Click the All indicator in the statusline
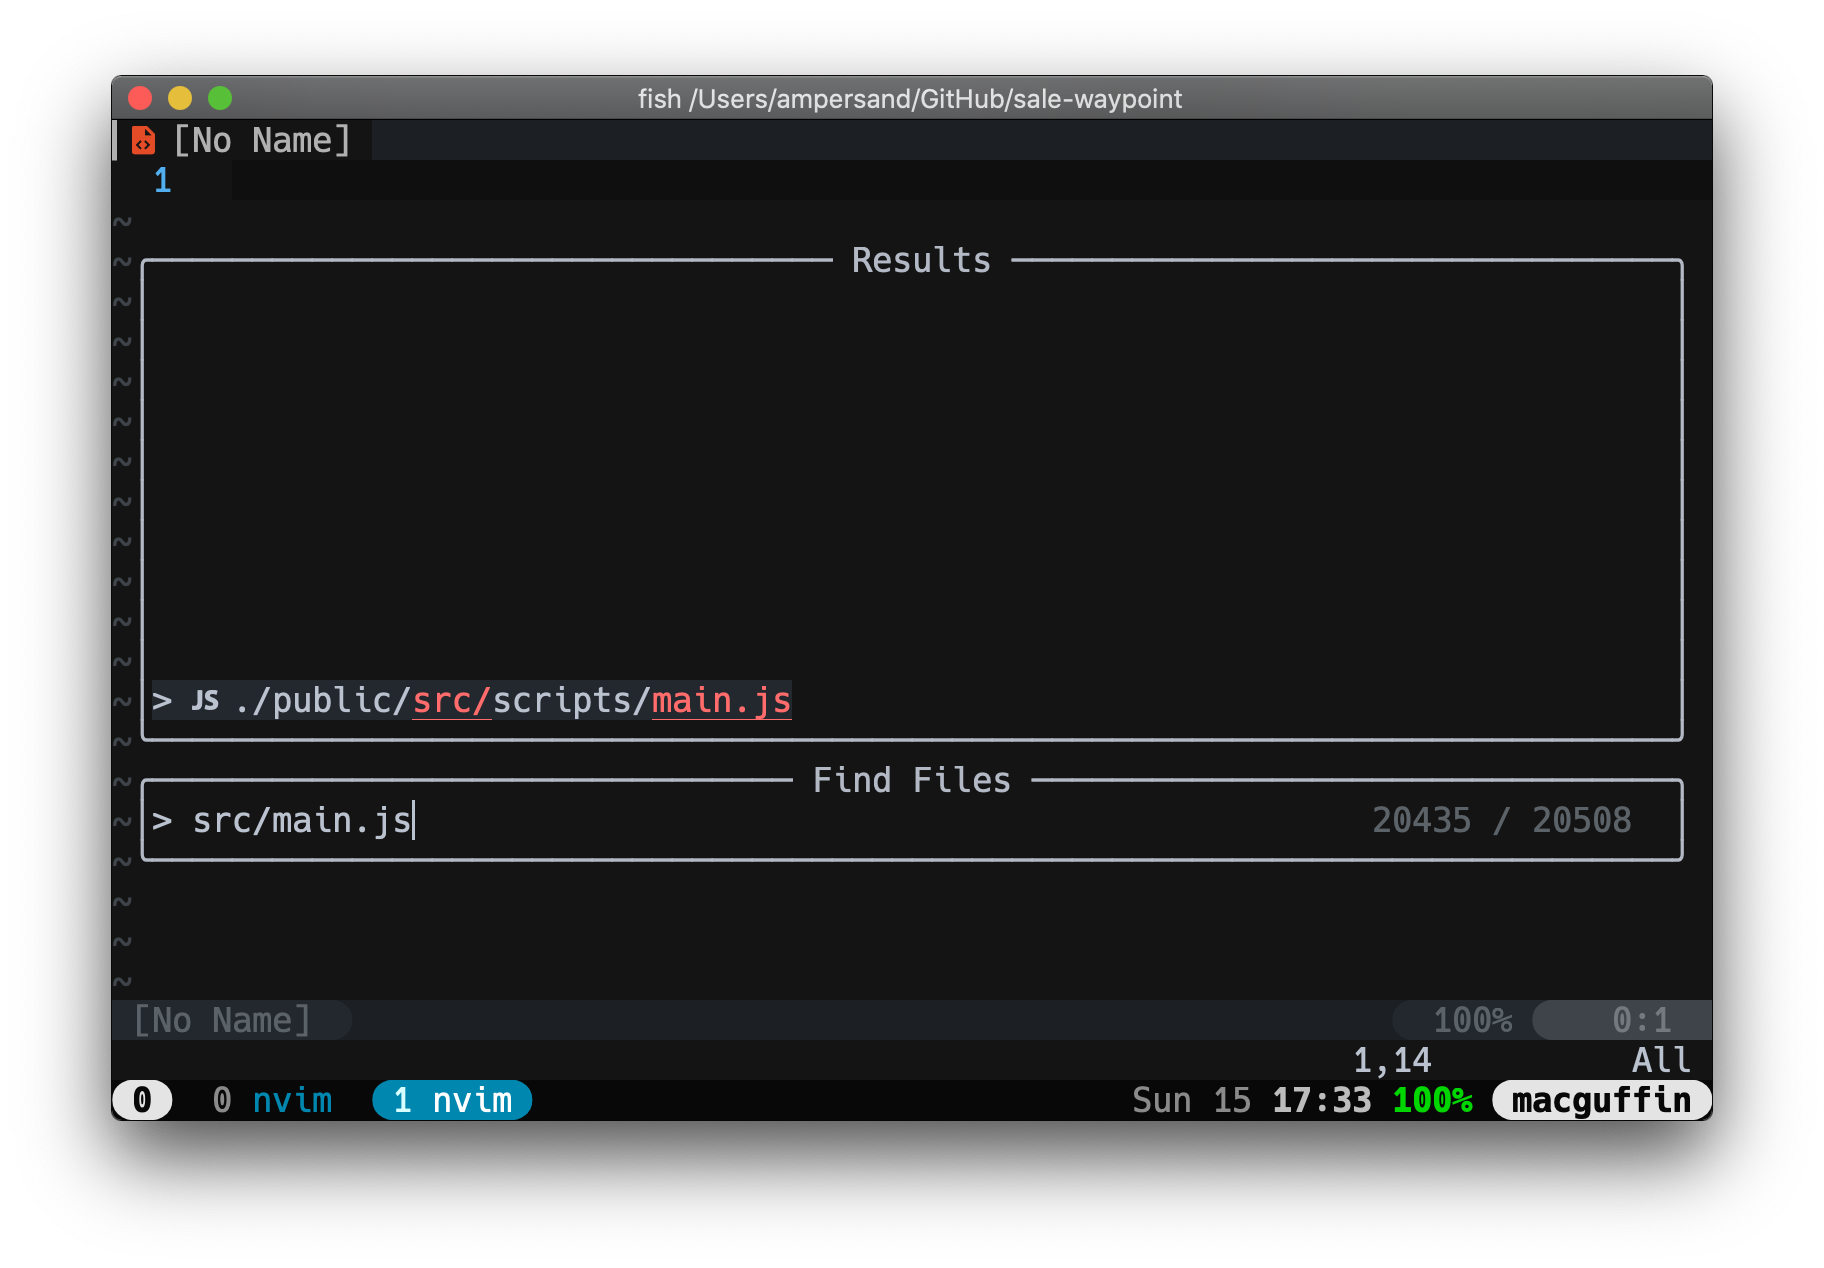The image size is (1824, 1268). click(x=1660, y=1060)
